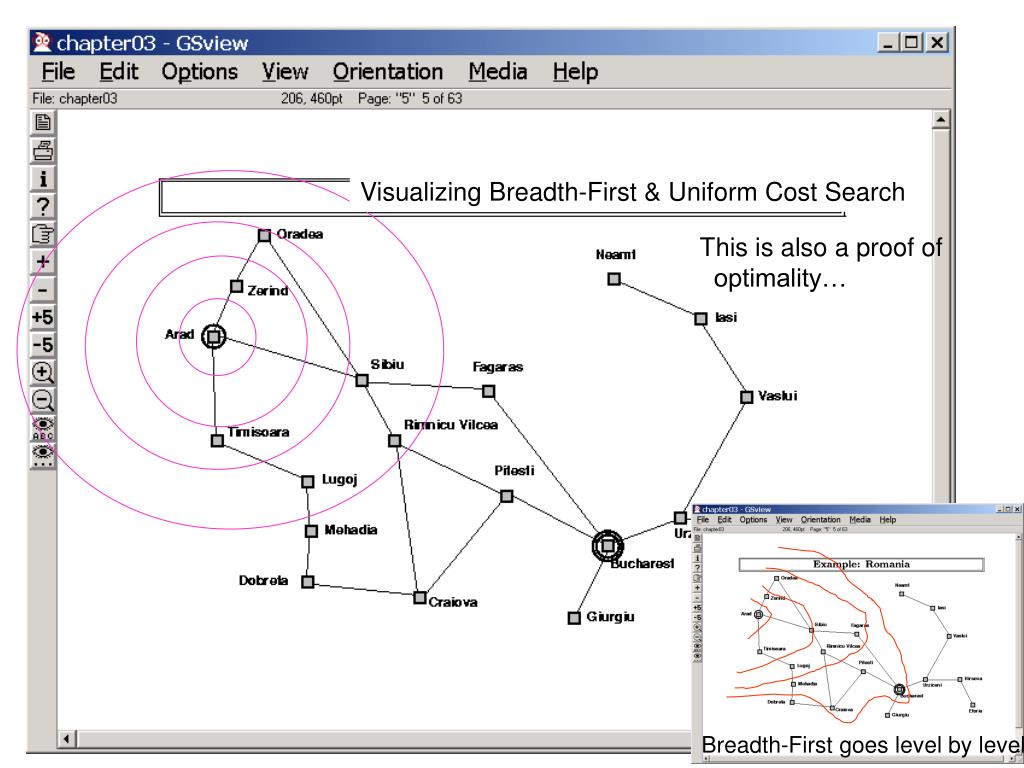Click the Mehadia city node

[312, 531]
